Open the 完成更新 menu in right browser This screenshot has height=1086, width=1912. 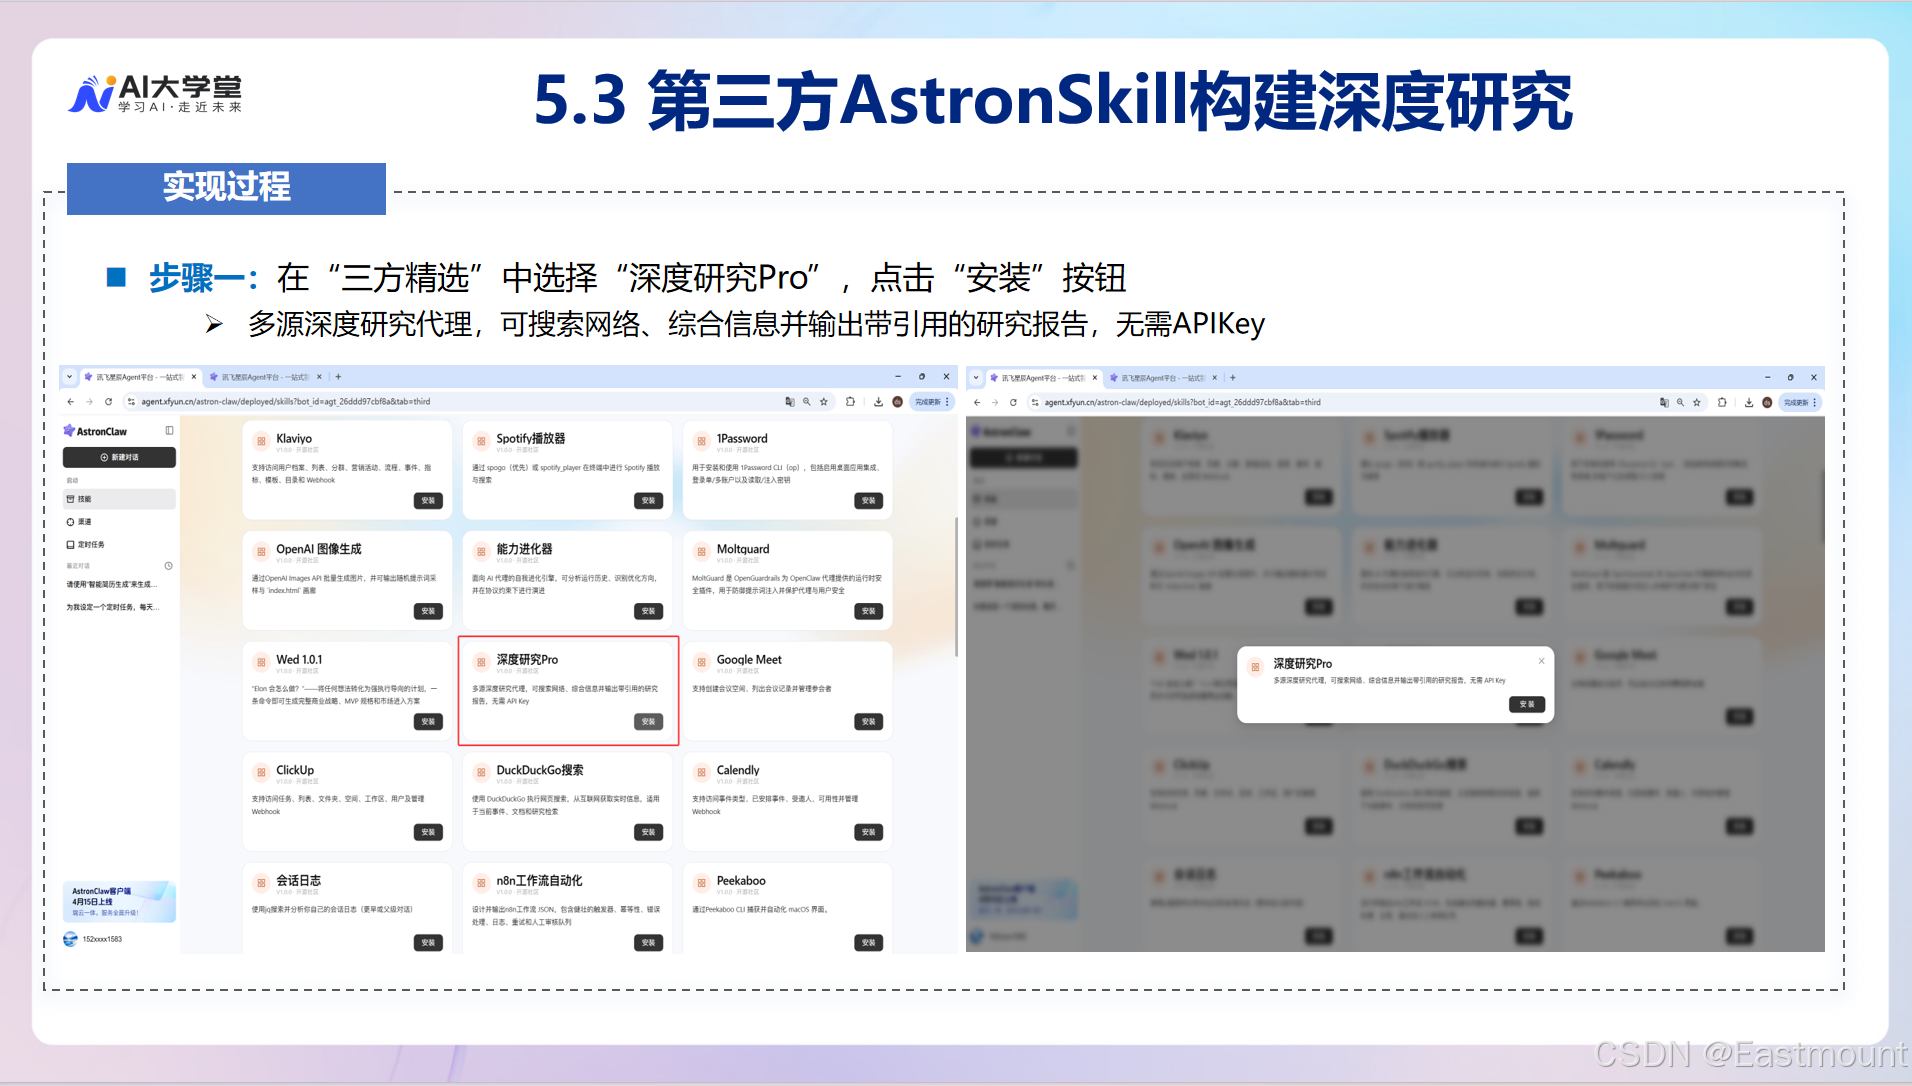(x=1801, y=403)
